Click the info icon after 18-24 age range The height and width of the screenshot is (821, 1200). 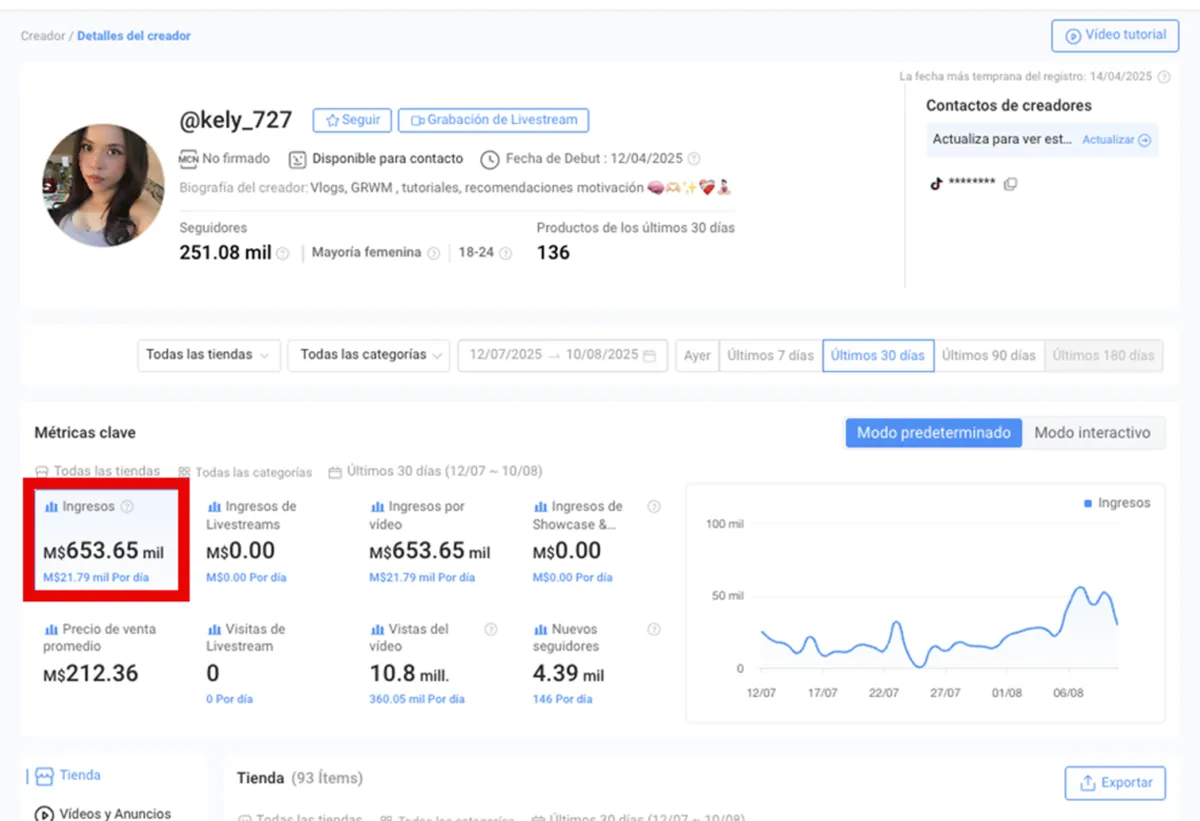[506, 254]
